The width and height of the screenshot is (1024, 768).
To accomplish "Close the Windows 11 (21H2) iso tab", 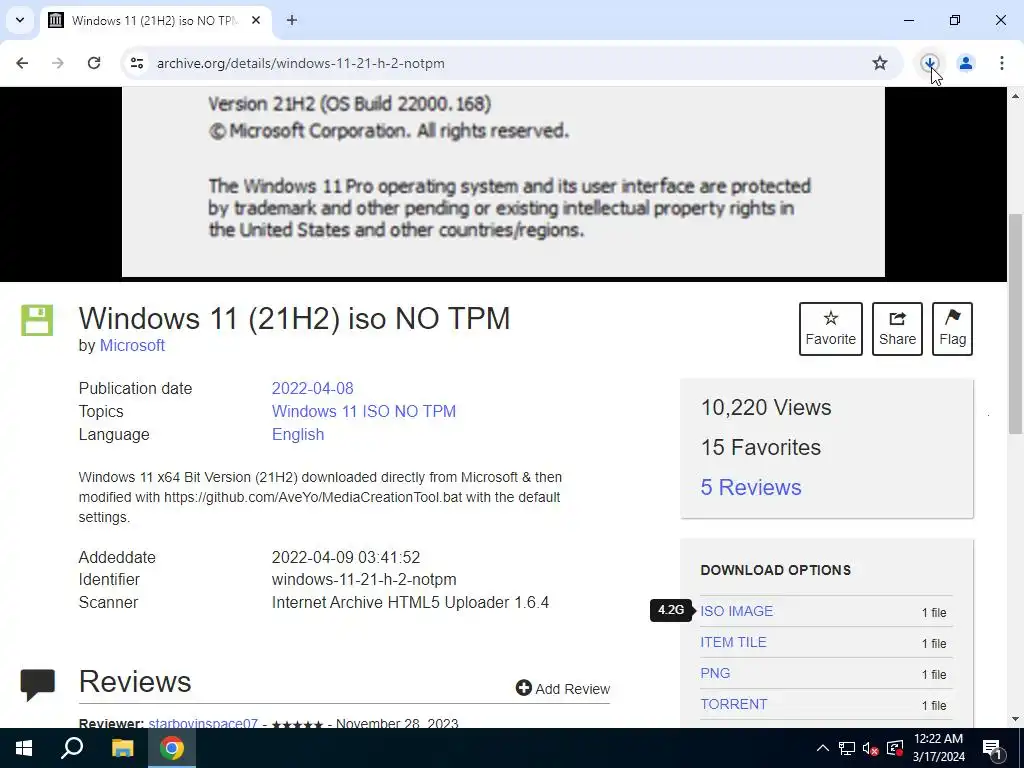I will (x=256, y=20).
